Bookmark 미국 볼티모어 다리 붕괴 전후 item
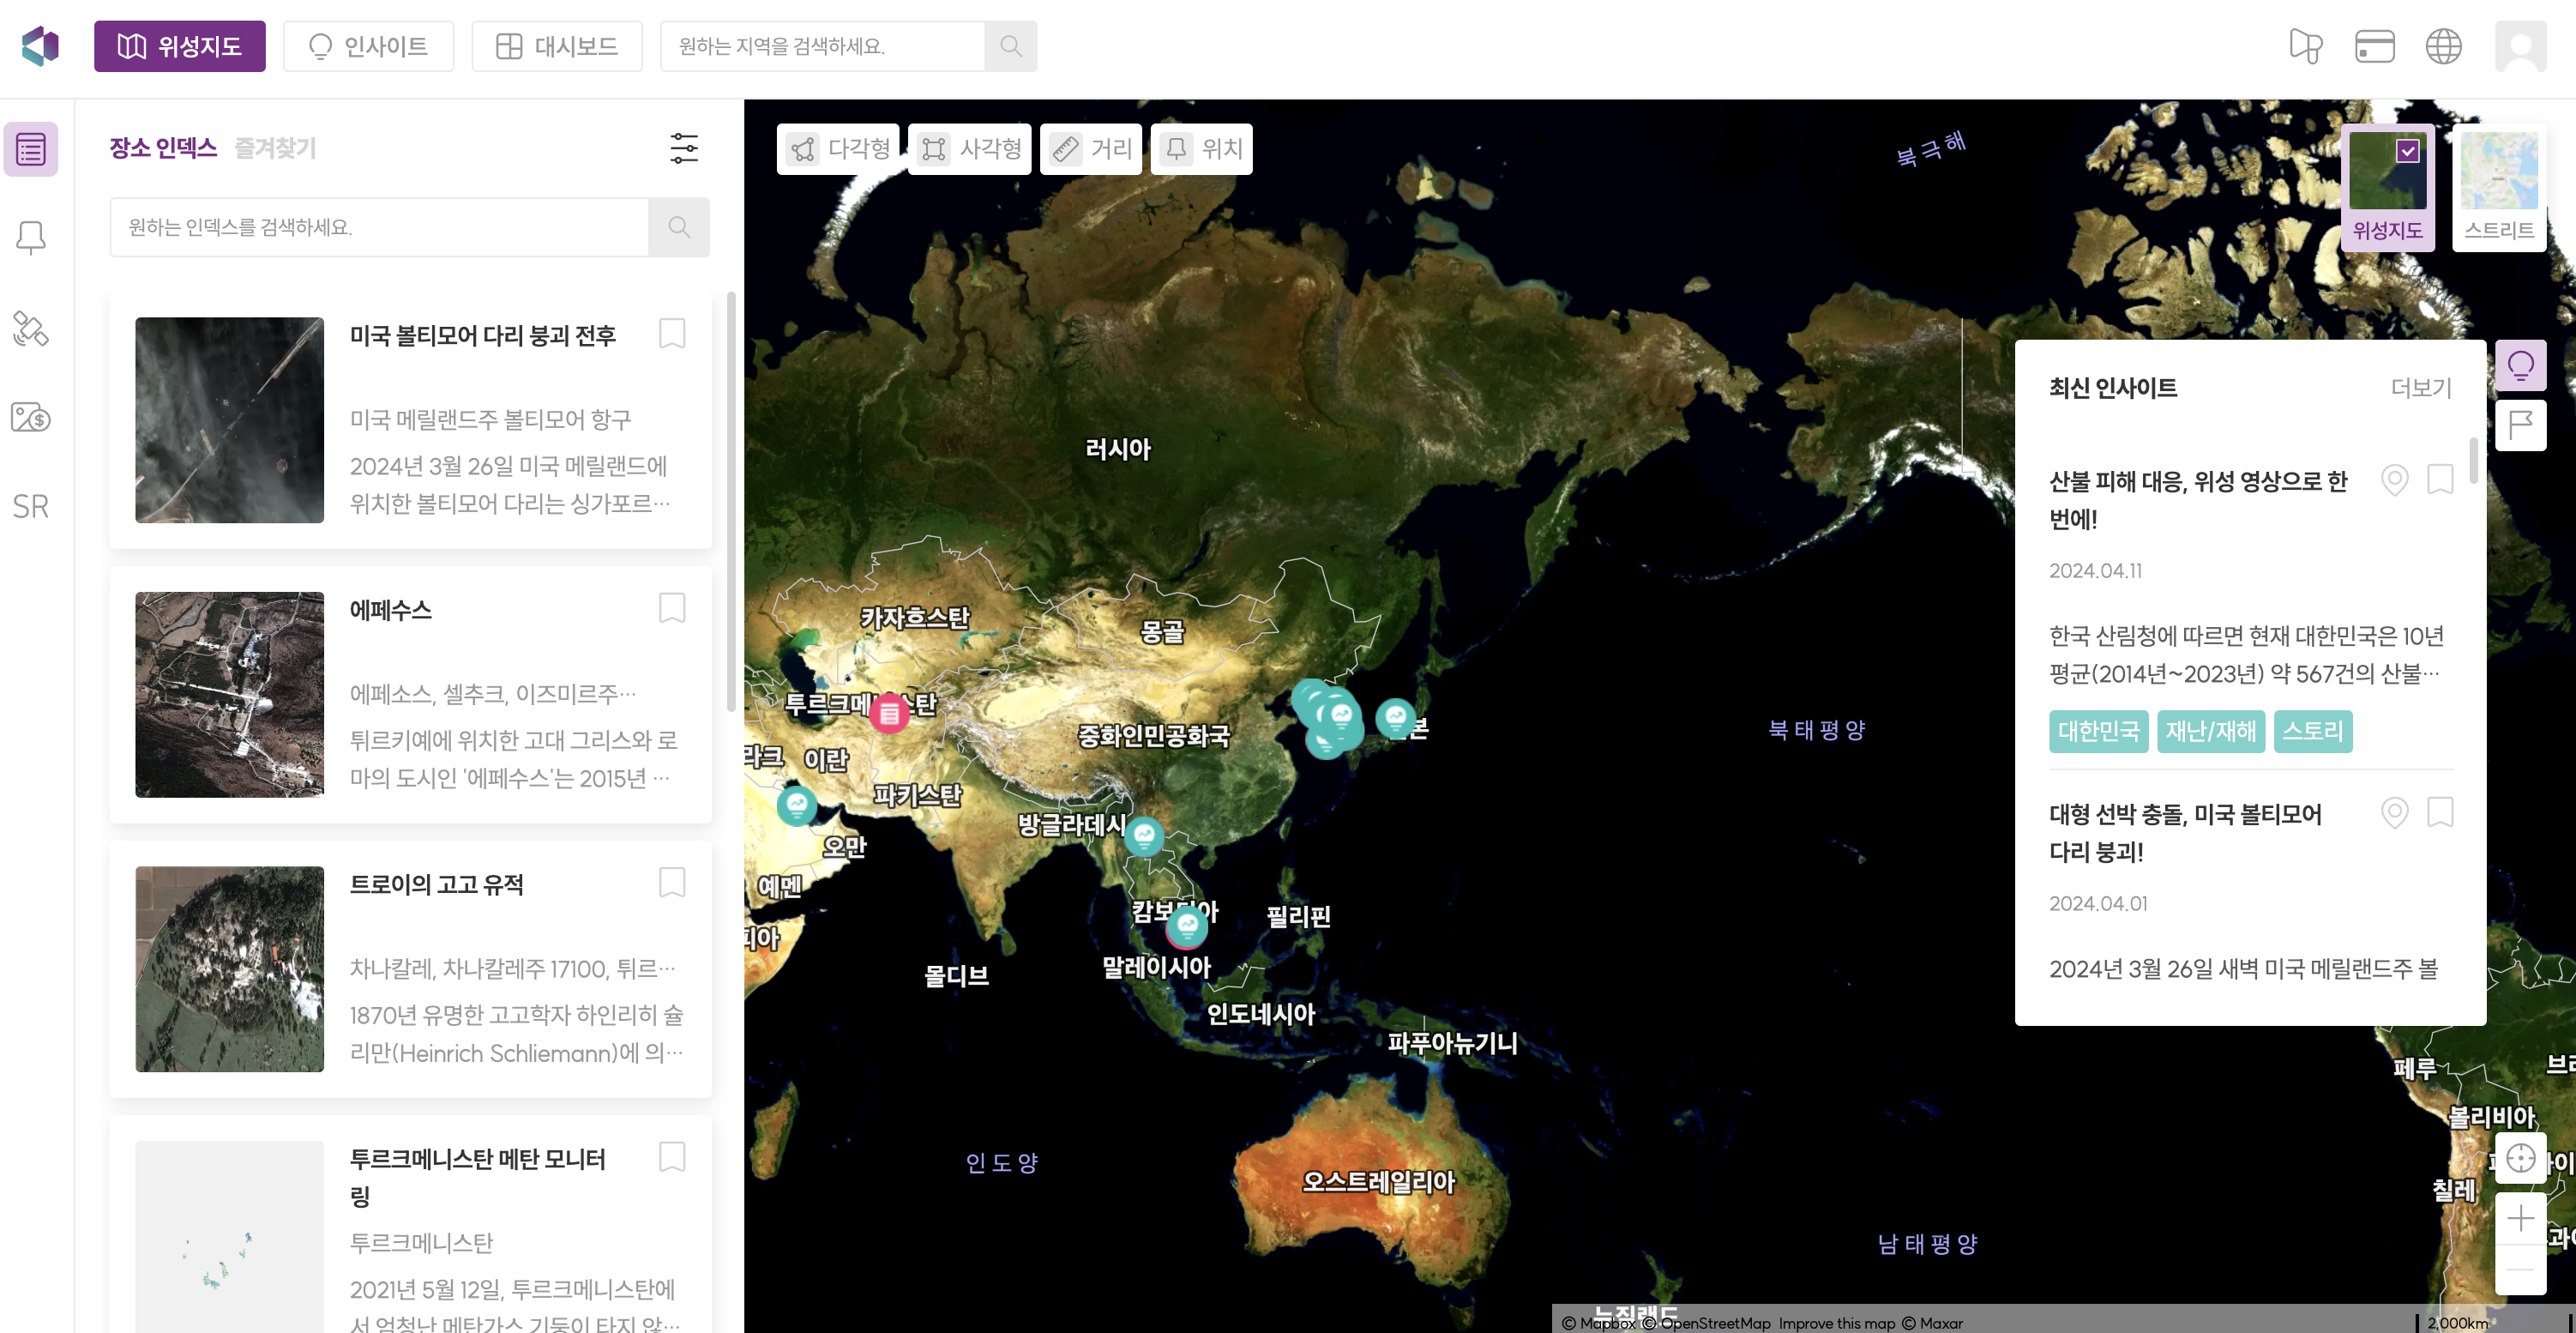2576x1333 pixels. 672,333
